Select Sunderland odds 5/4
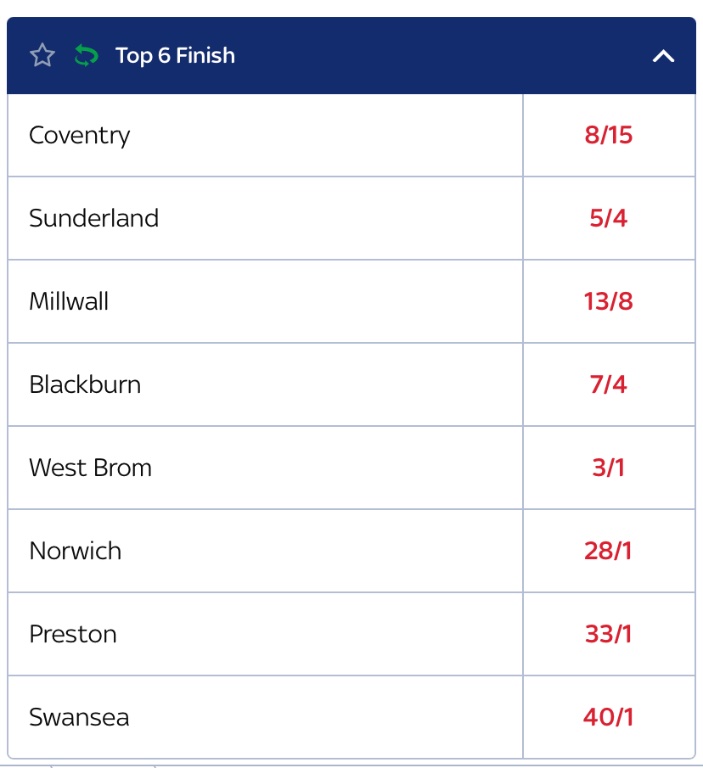 point(608,218)
